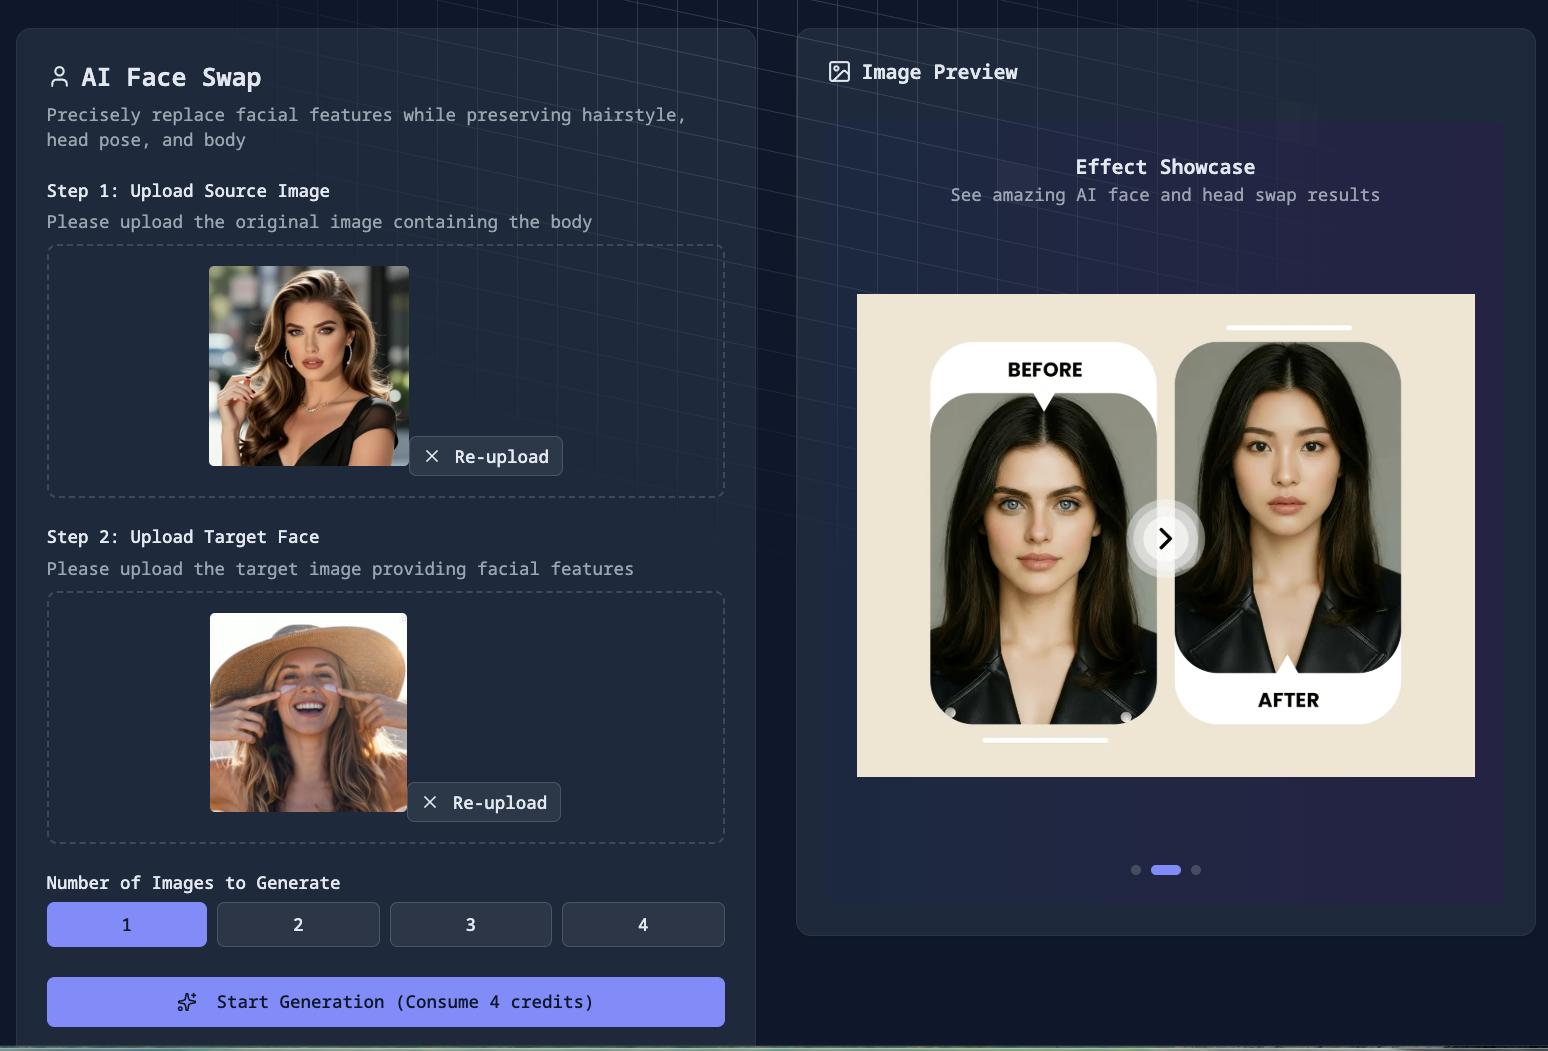Screen dimensions: 1548x1051
Task: Select 1 image to generate
Action: (127, 924)
